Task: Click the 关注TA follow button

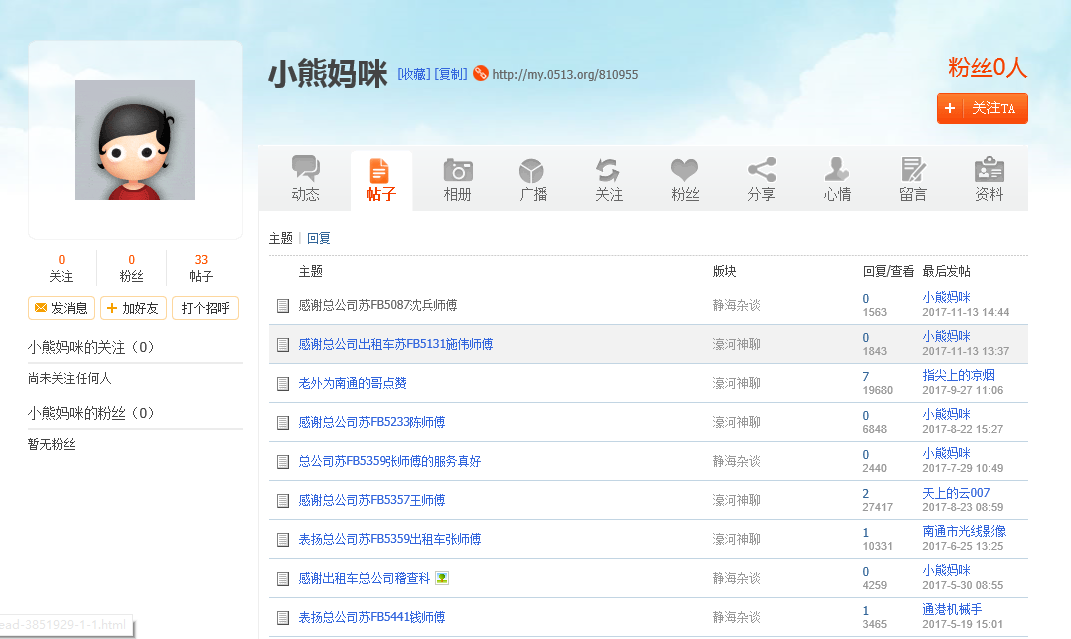Action: pos(982,108)
